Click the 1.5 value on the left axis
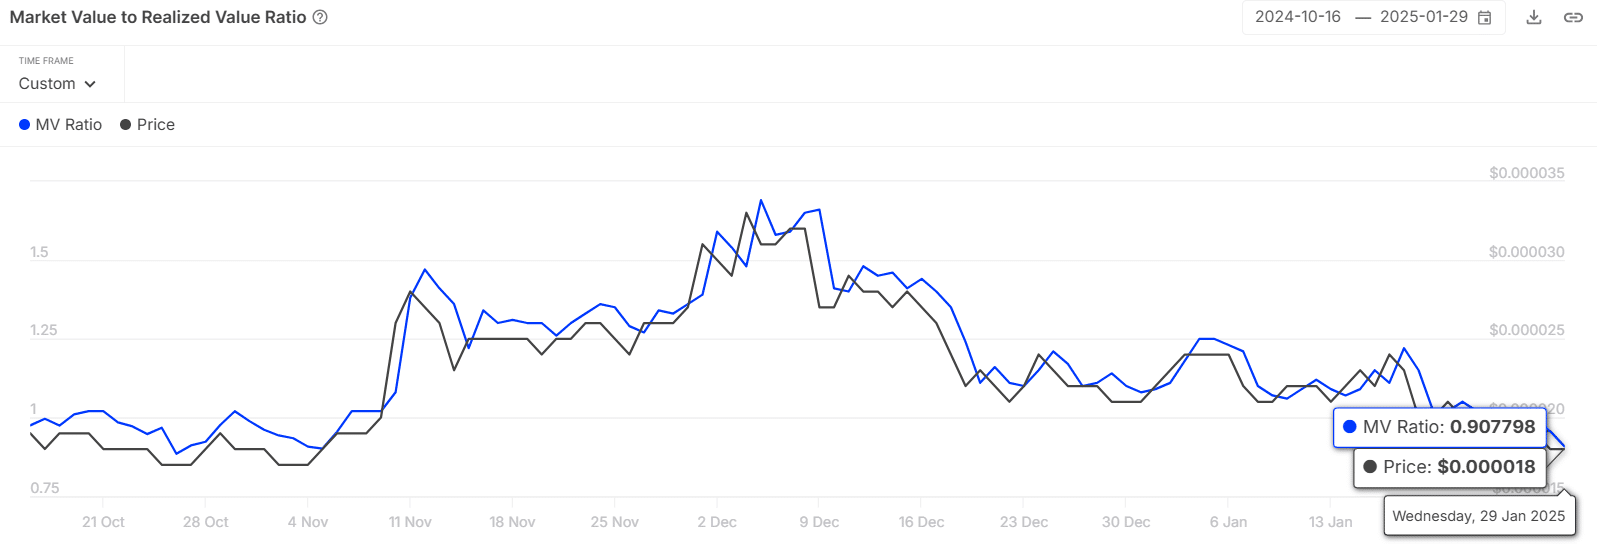 (x=39, y=252)
